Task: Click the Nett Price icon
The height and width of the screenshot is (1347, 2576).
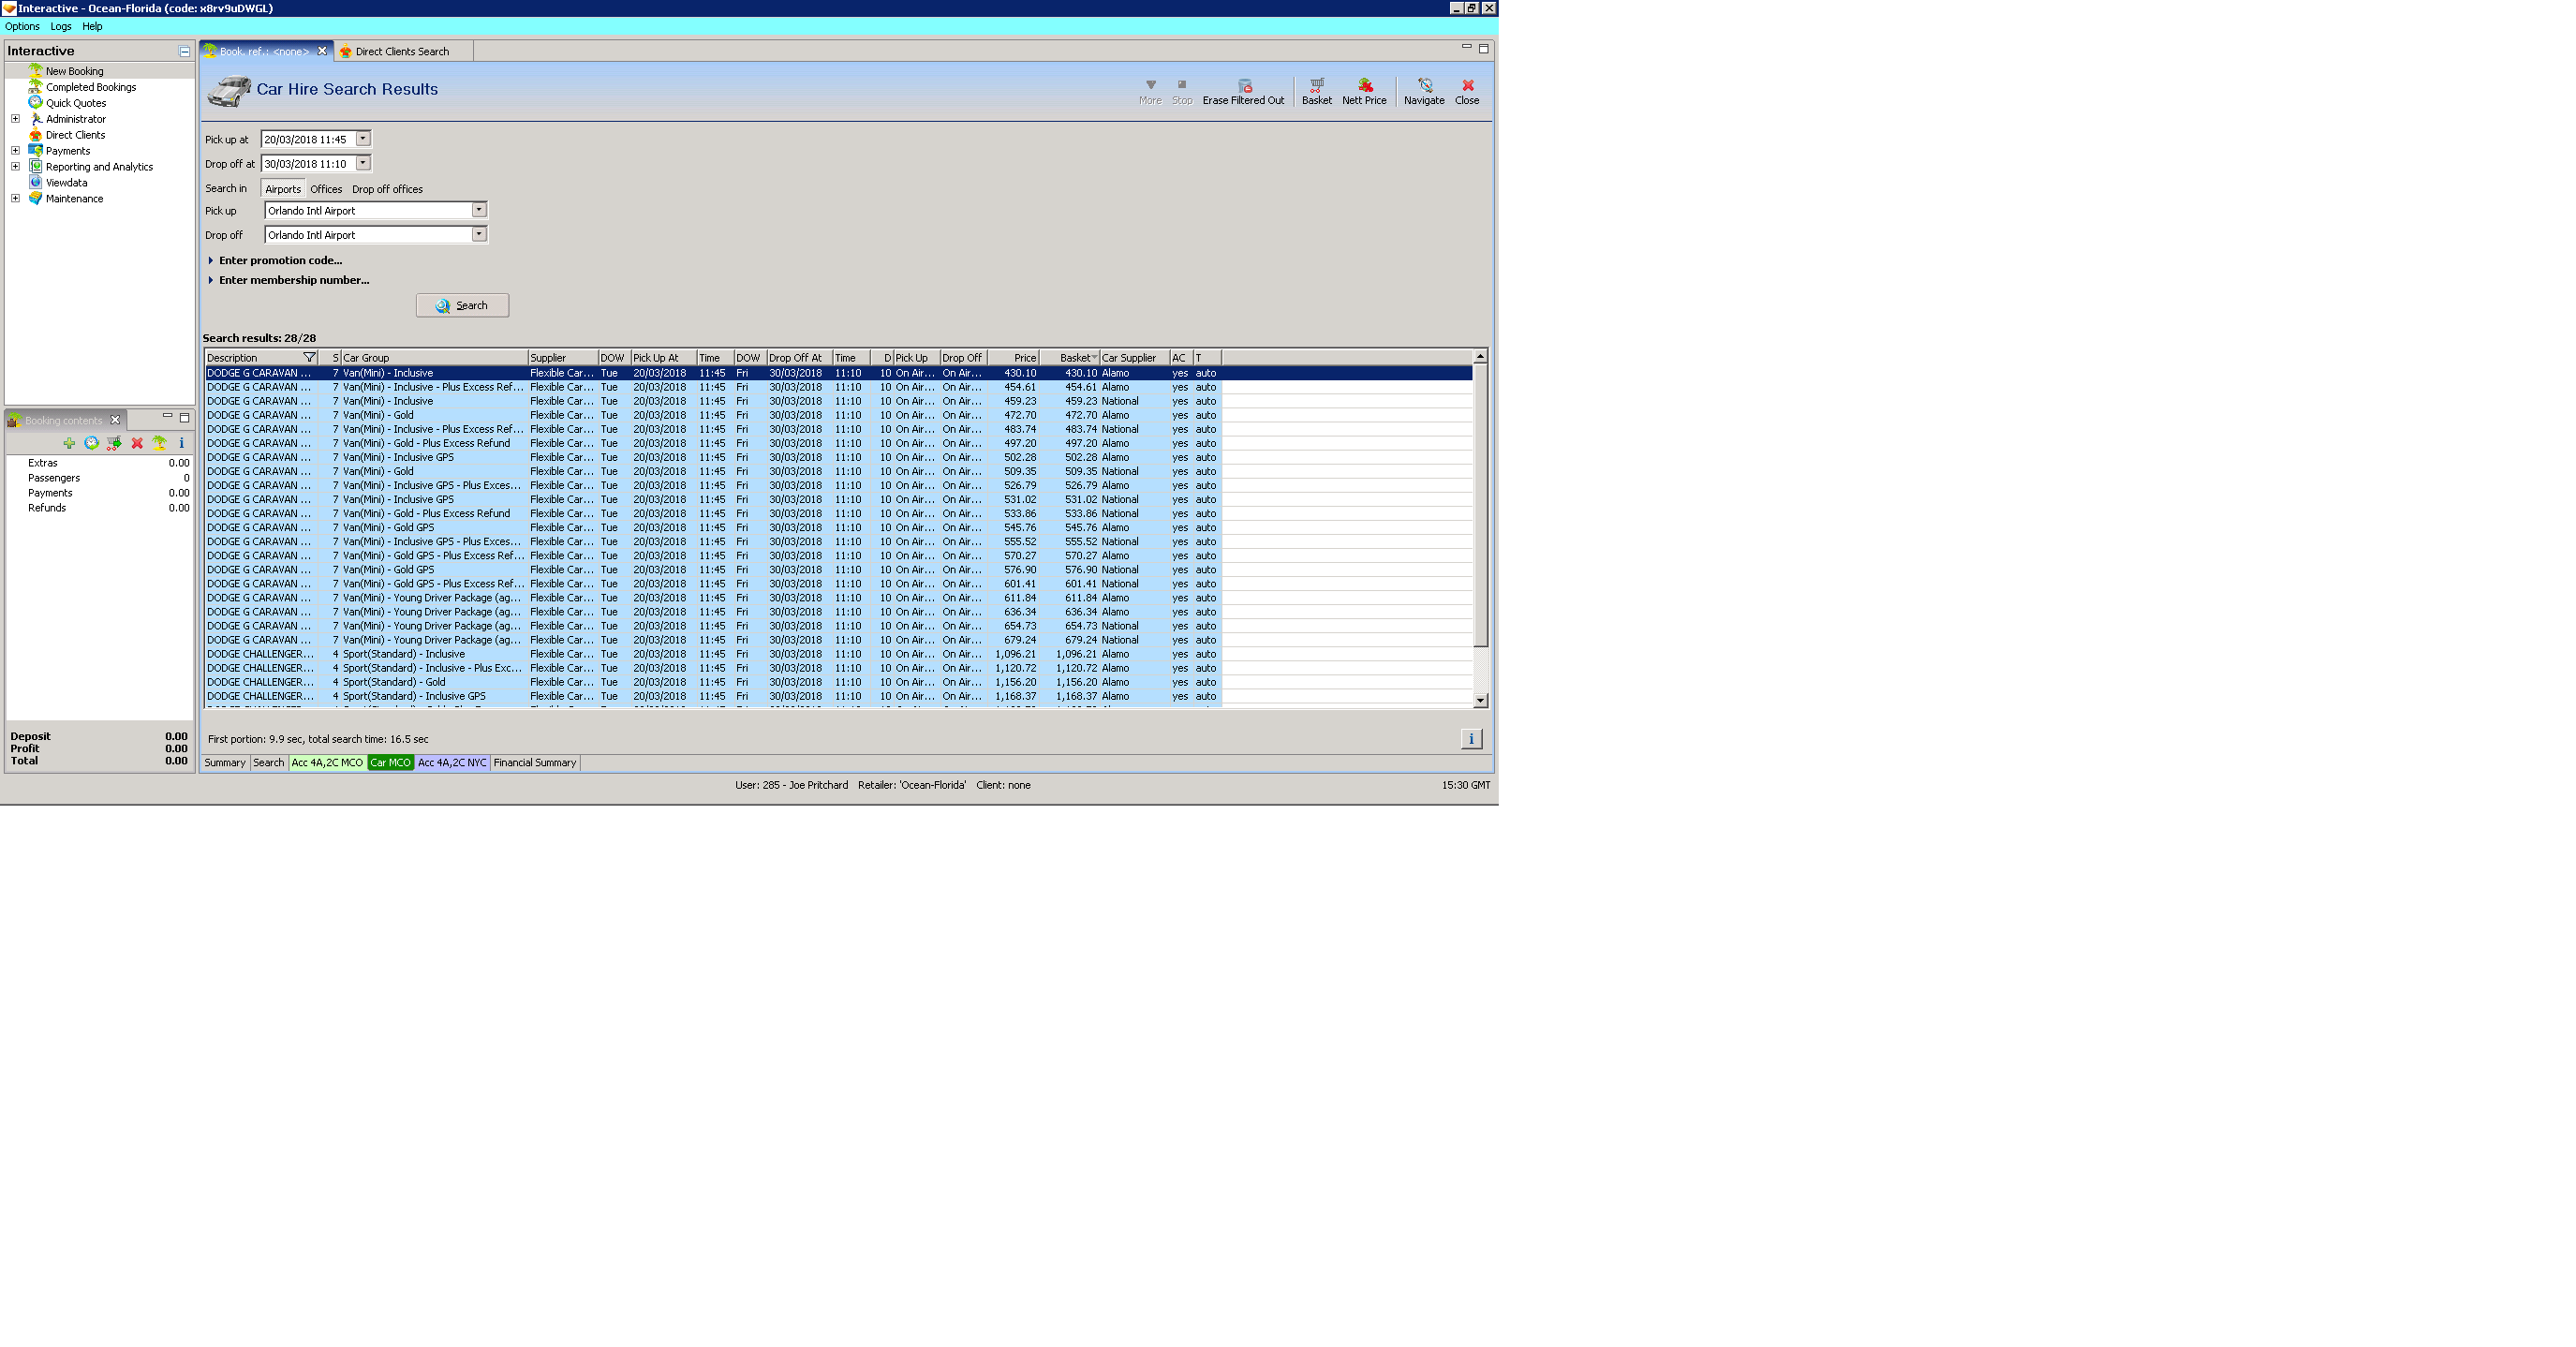Action: pyautogui.click(x=1364, y=86)
